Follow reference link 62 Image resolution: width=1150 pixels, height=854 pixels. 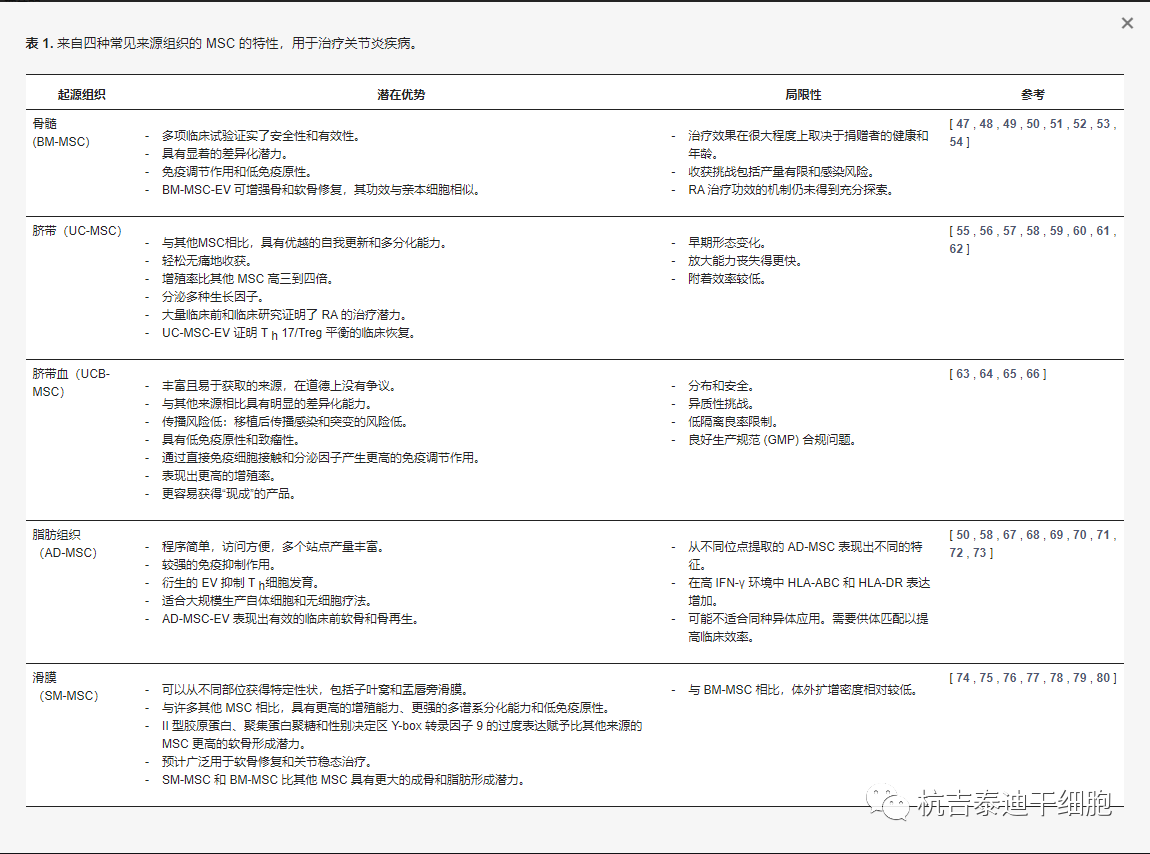click(x=956, y=249)
